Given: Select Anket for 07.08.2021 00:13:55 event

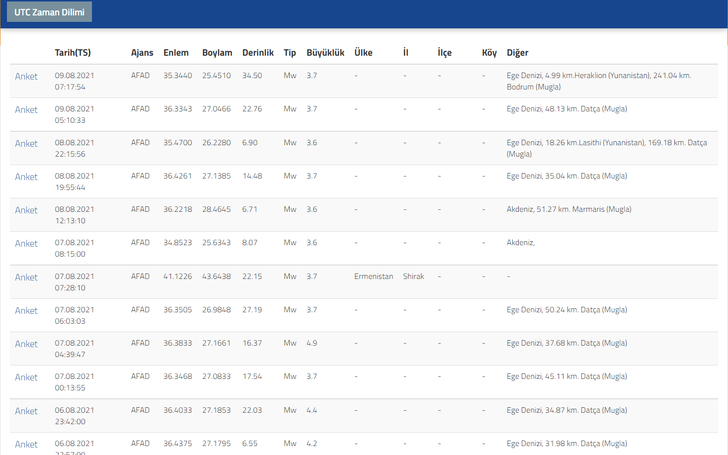Looking at the screenshot, I should tap(26, 378).
